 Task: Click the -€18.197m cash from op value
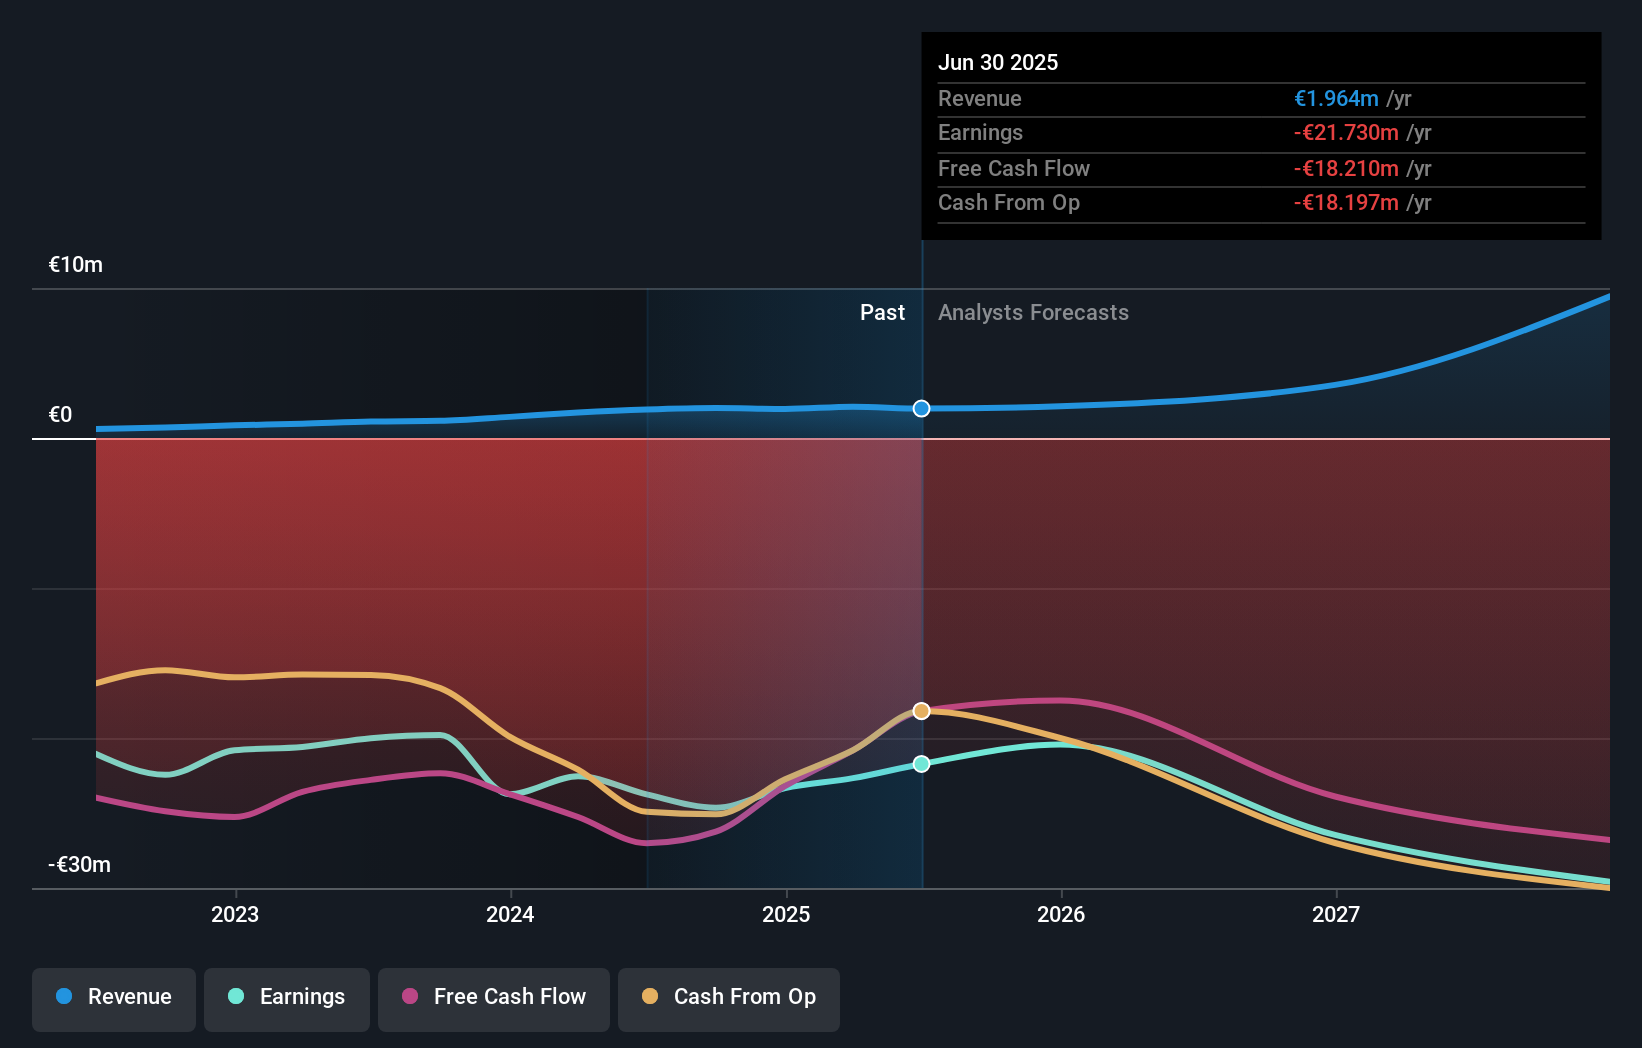pos(1346,203)
